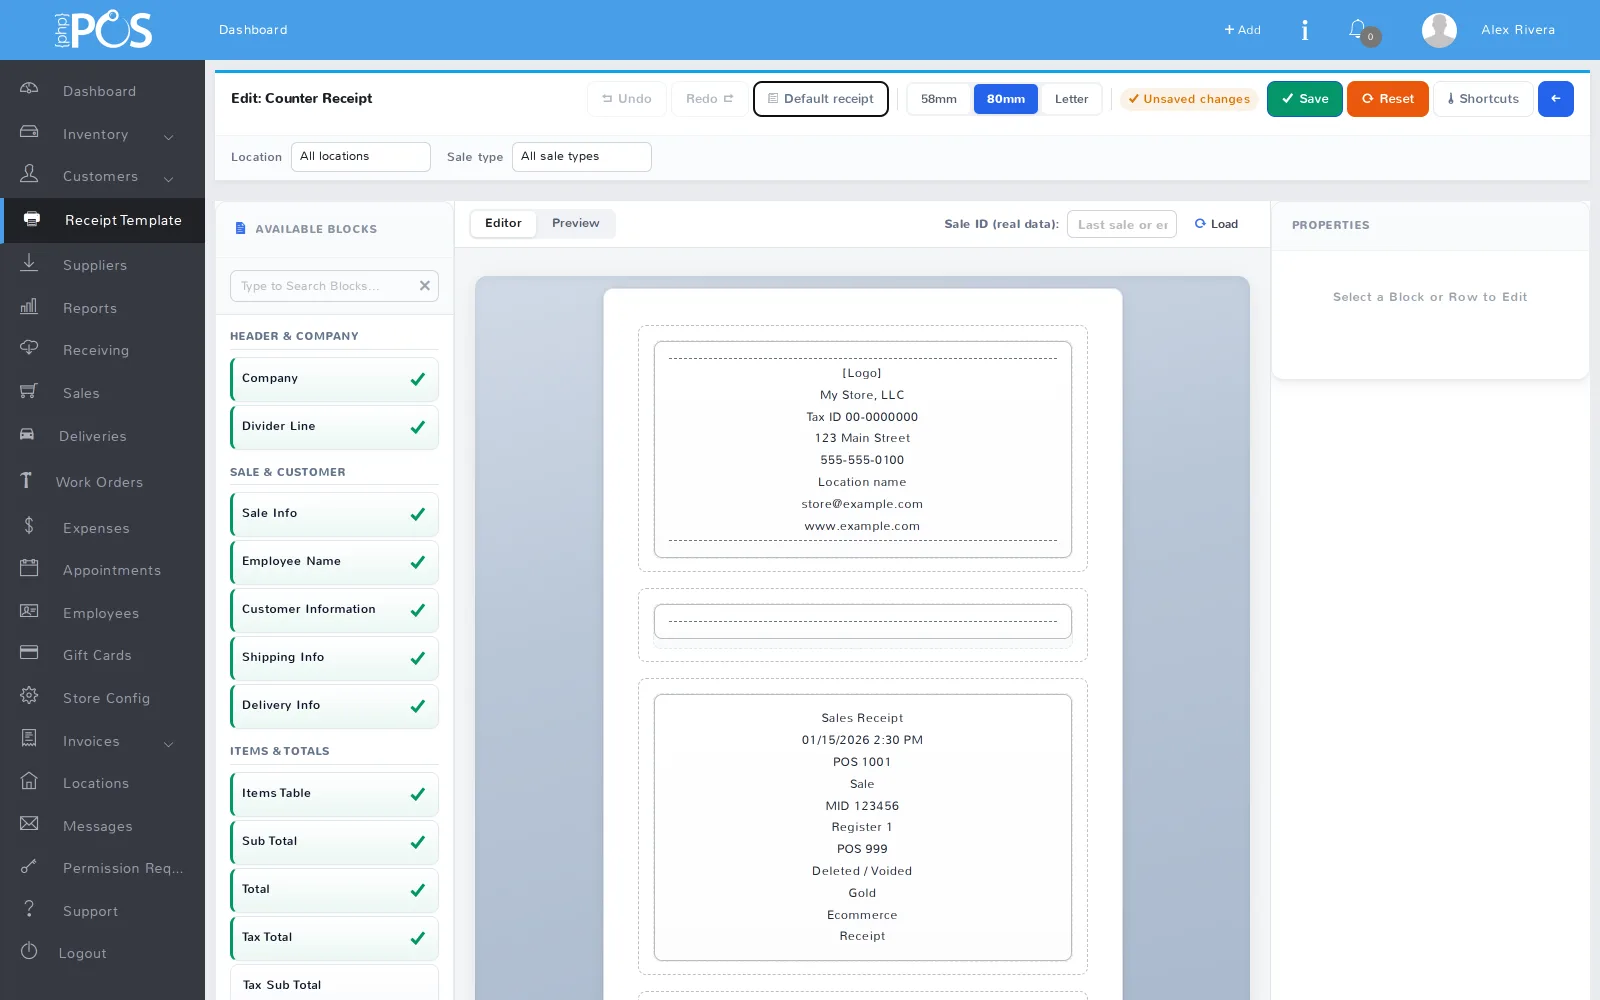This screenshot has height=1000, width=1600.
Task: Toggle the Divider Line block
Action: click(334, 427)
